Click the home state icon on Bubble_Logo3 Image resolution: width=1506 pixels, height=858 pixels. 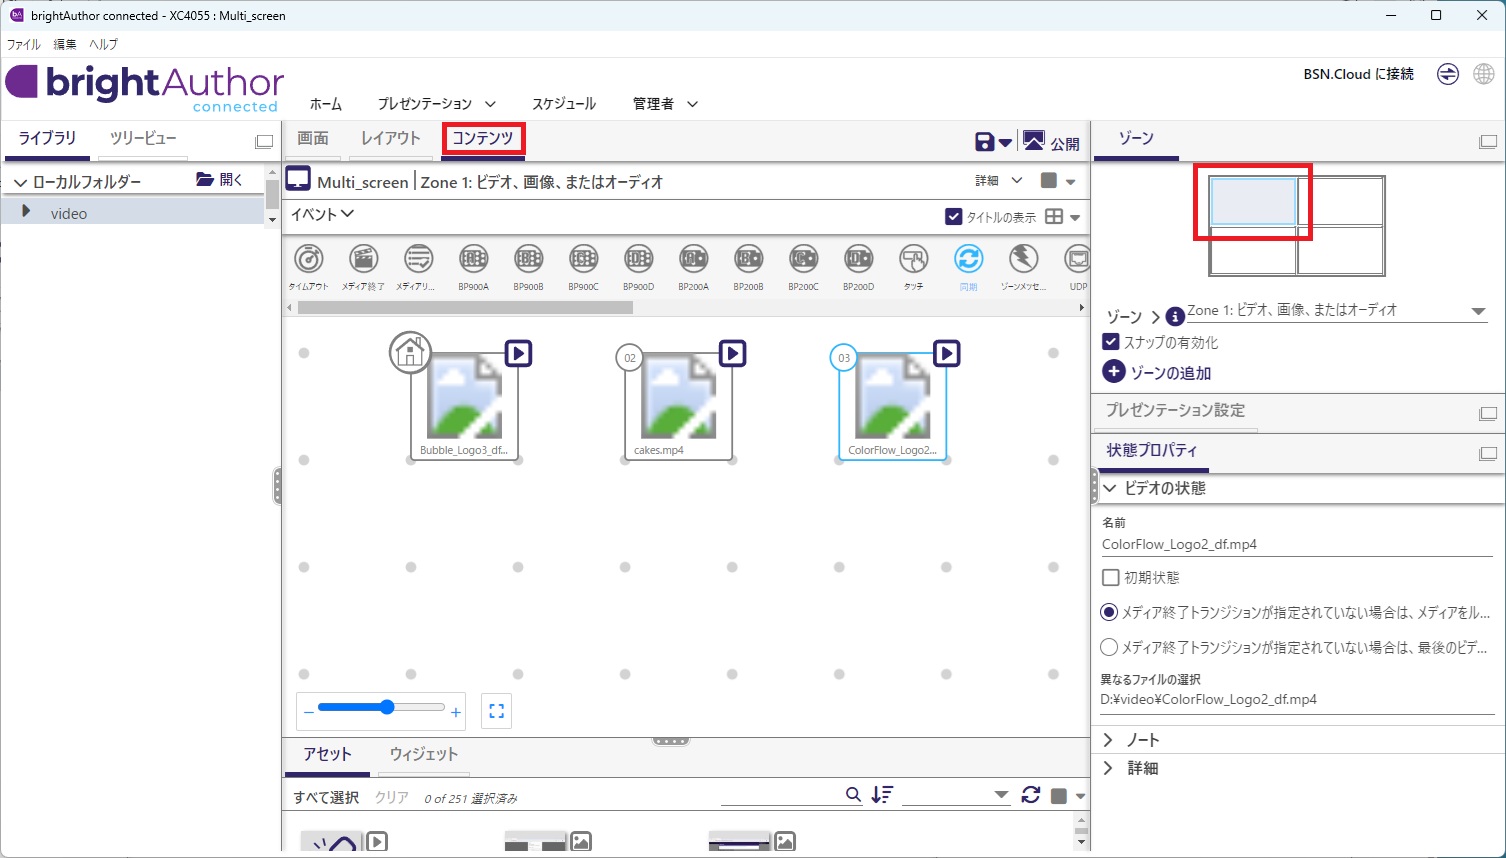click(410, 352)
